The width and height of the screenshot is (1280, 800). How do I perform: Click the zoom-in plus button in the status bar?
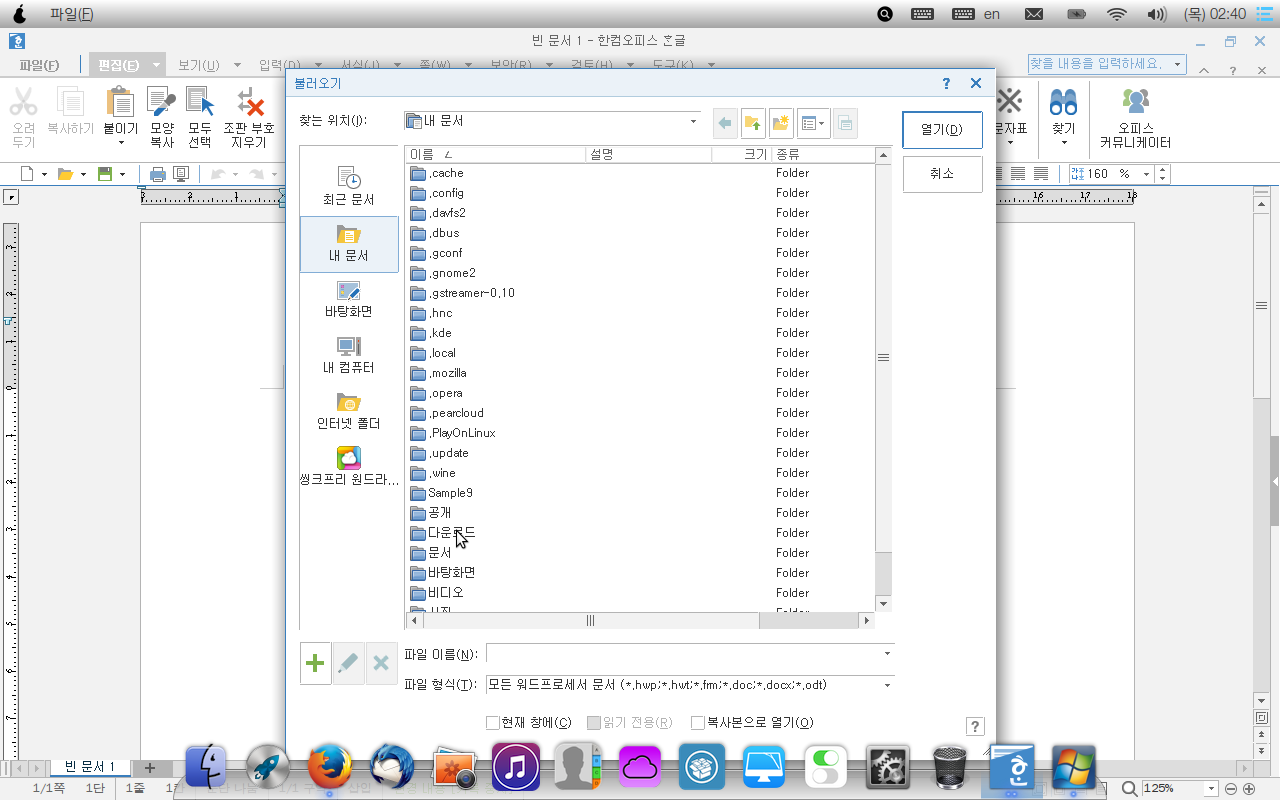[1249, 788]
